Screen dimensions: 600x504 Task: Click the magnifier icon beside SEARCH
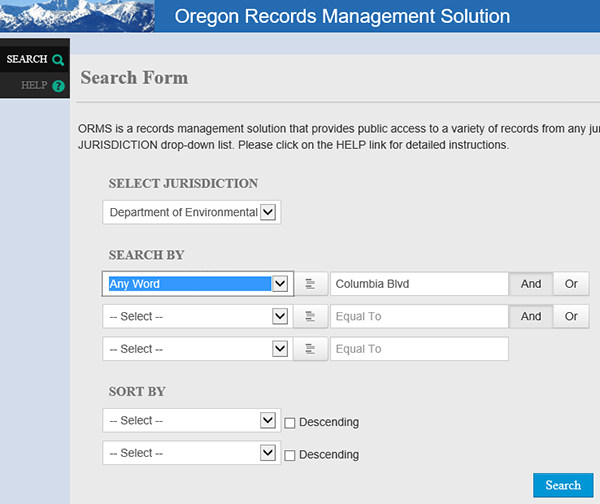pos(58,60)
